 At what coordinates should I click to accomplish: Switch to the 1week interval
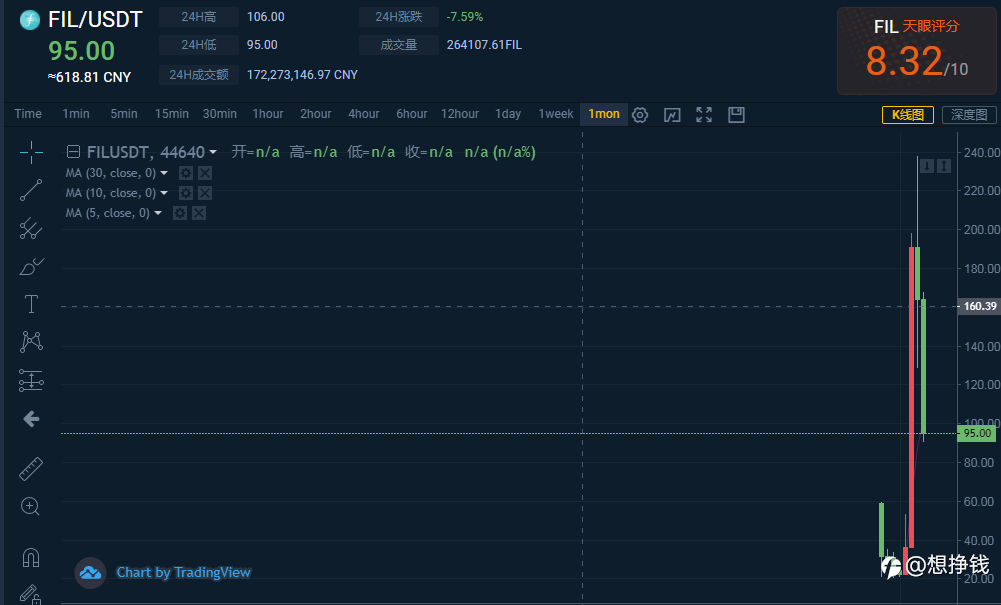pos(556,114)
